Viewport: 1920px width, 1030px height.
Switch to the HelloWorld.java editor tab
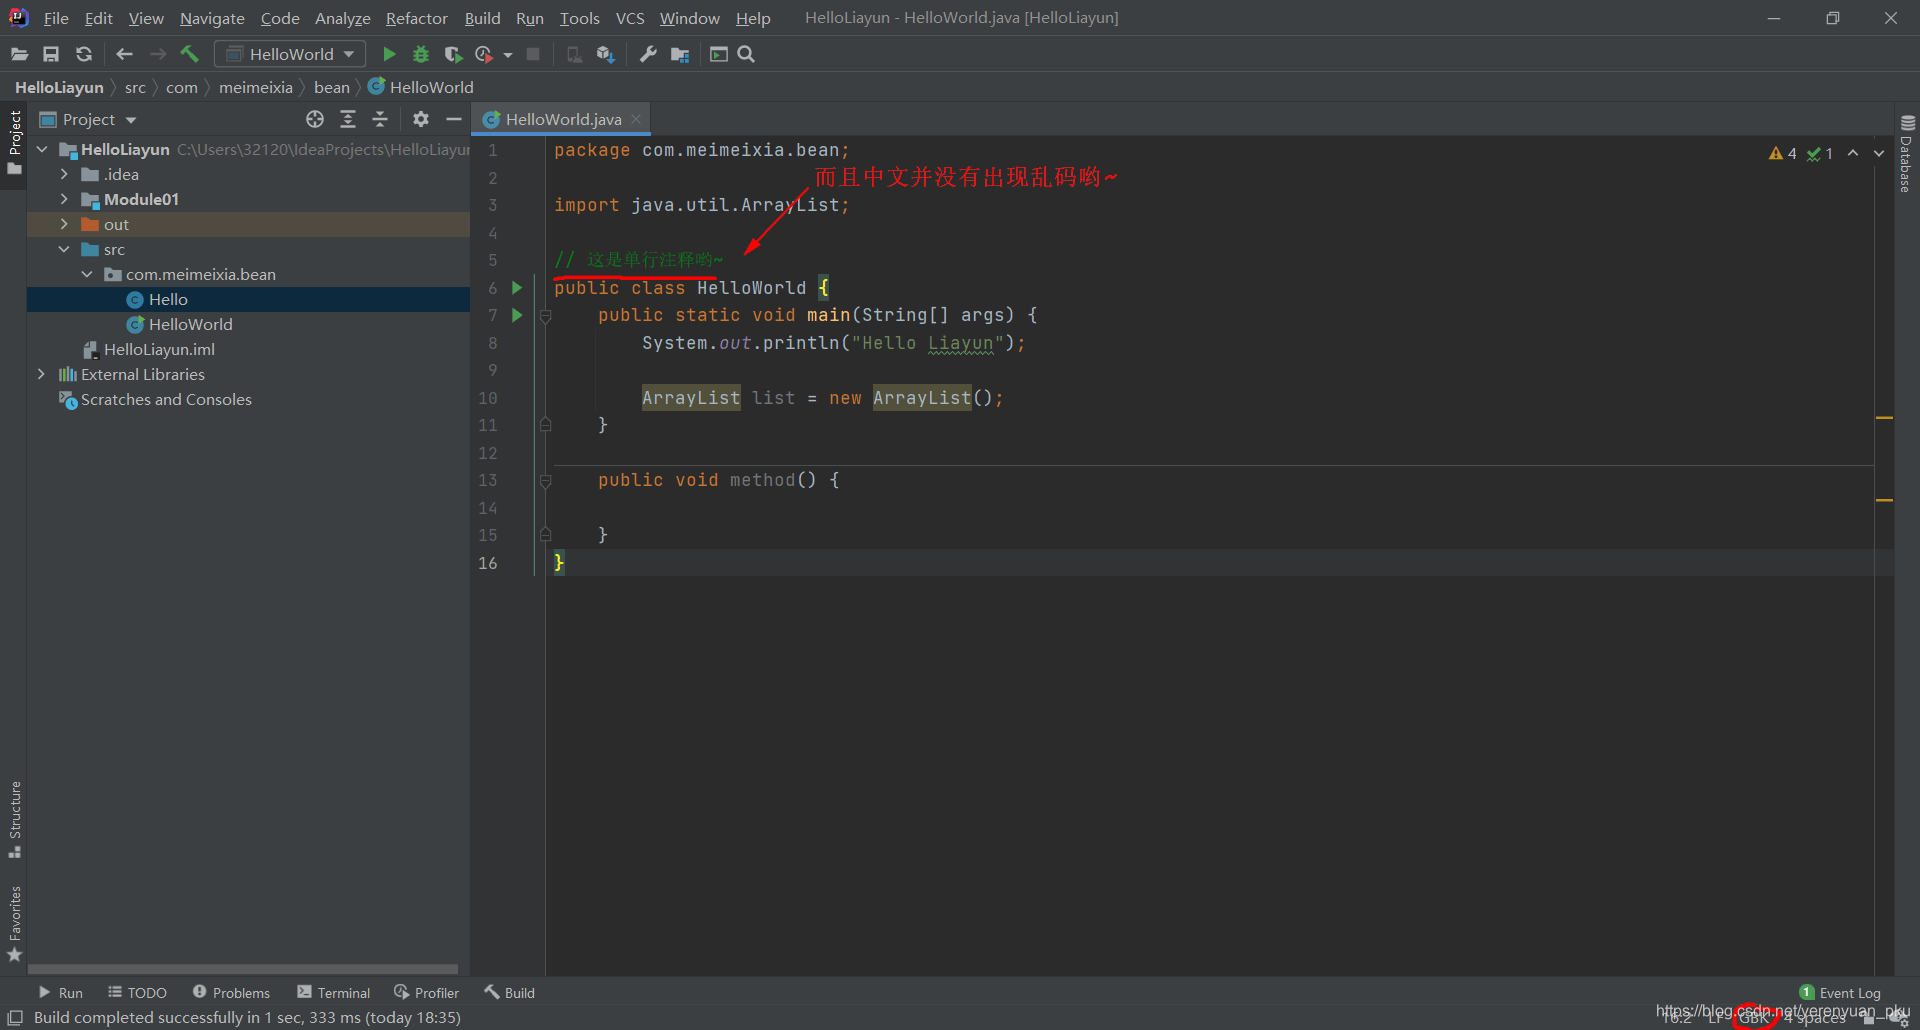click(x=562, y=119)
